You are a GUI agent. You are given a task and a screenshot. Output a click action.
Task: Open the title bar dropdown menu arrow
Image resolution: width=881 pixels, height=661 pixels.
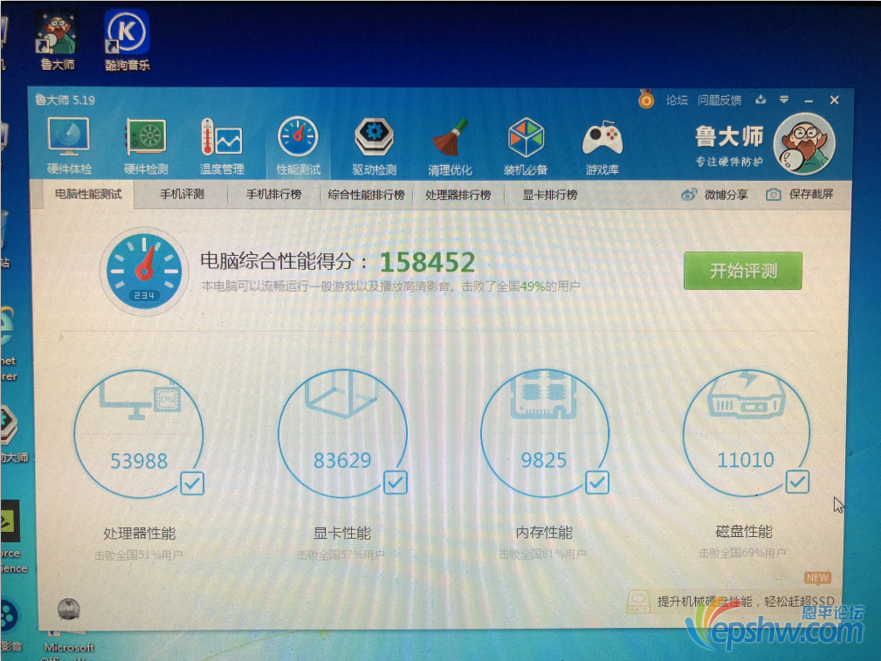coord(784,99)
